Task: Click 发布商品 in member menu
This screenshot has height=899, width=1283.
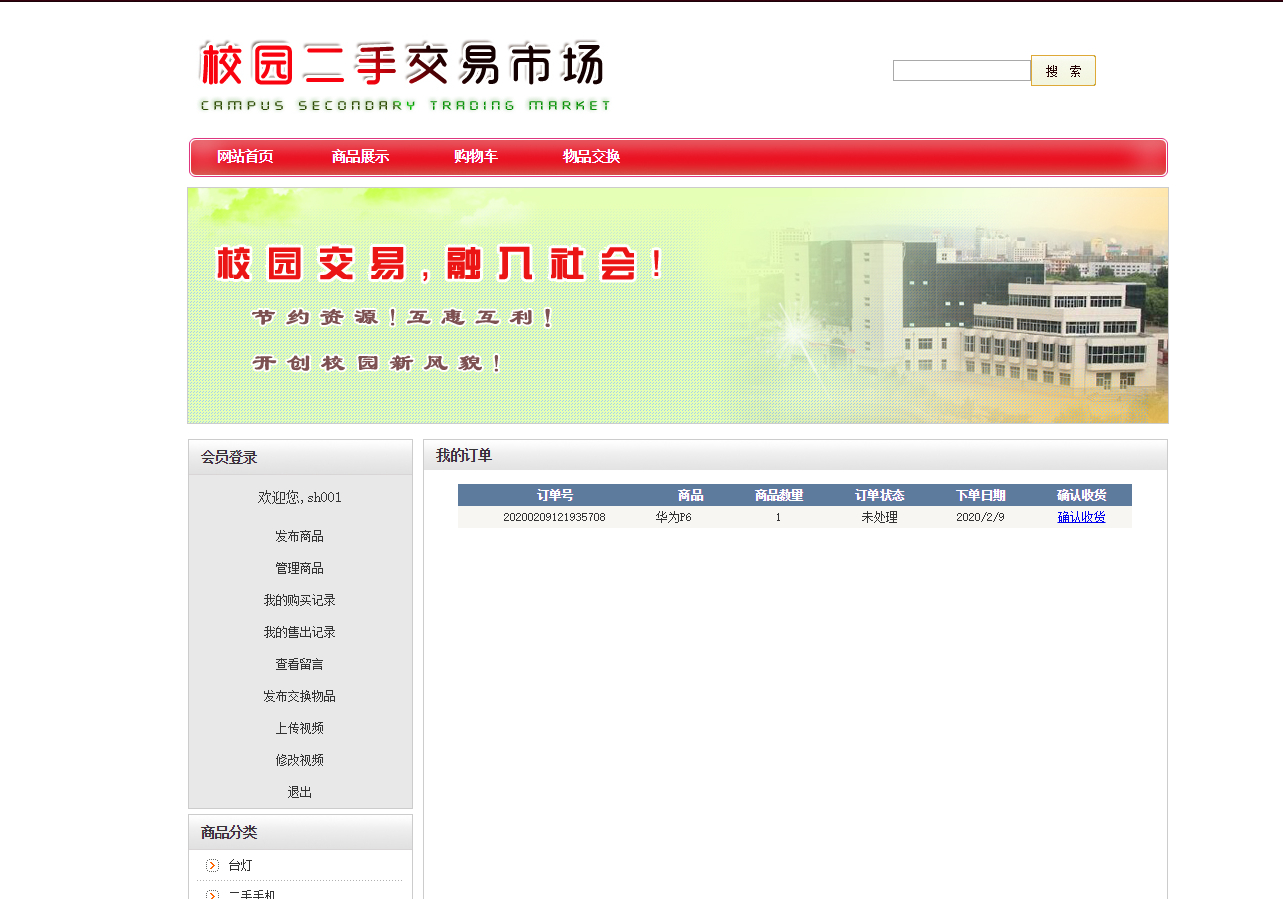Action: tap(300, 536)
